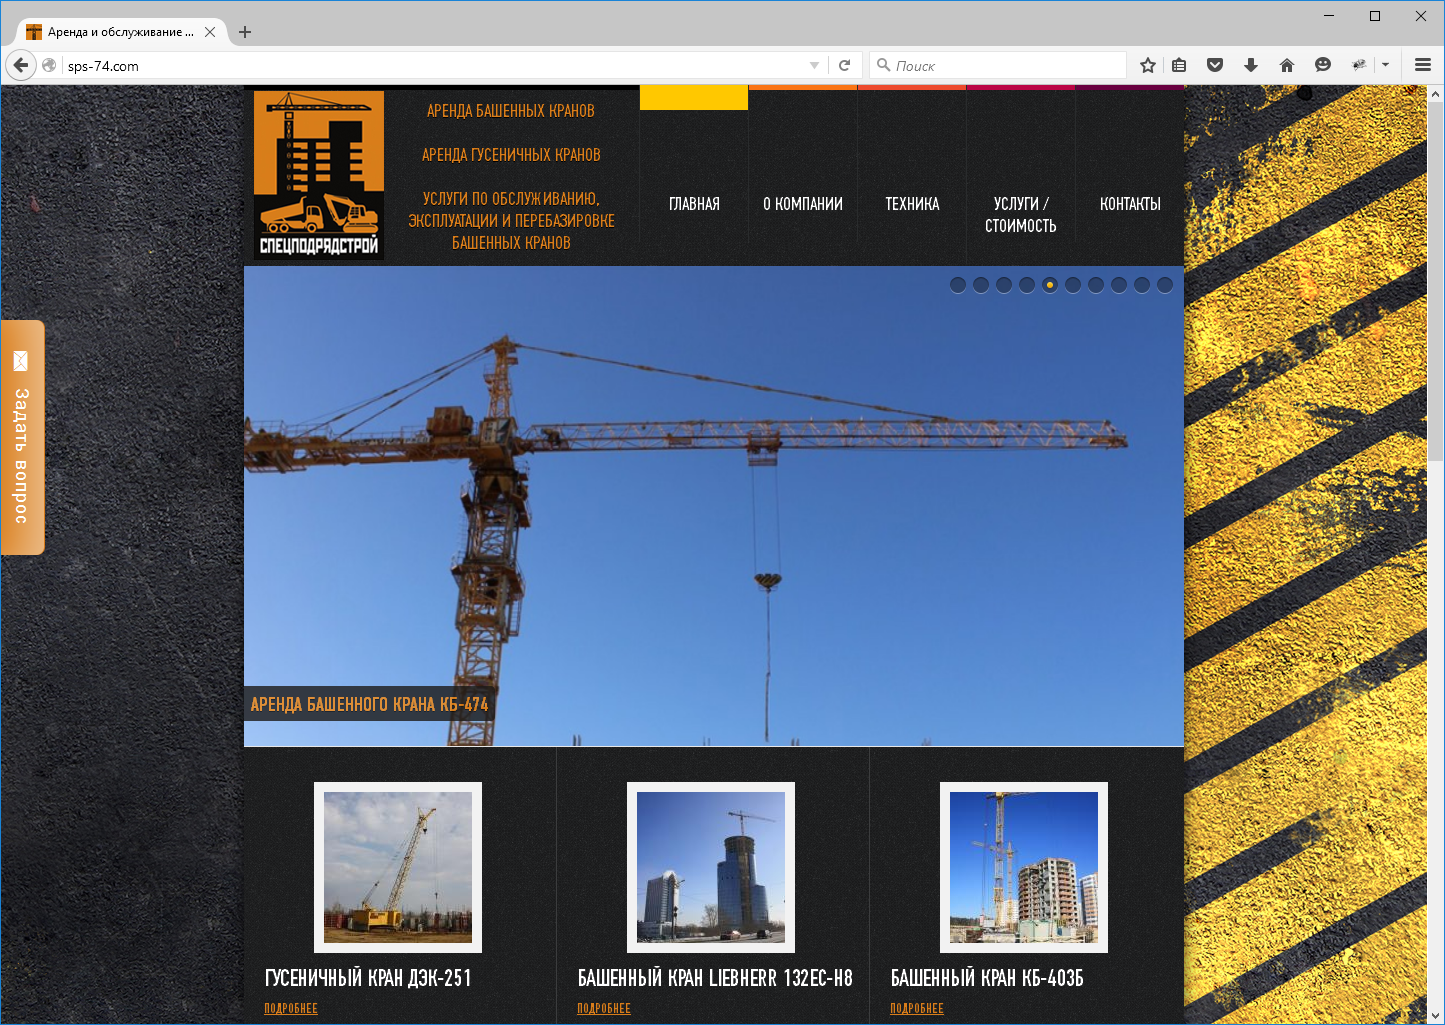Open УСЛУГИ ПО ОБСЛУЖИВАНИЮ башенных кранов link
1445x1025 pixels.
point(511,221)
